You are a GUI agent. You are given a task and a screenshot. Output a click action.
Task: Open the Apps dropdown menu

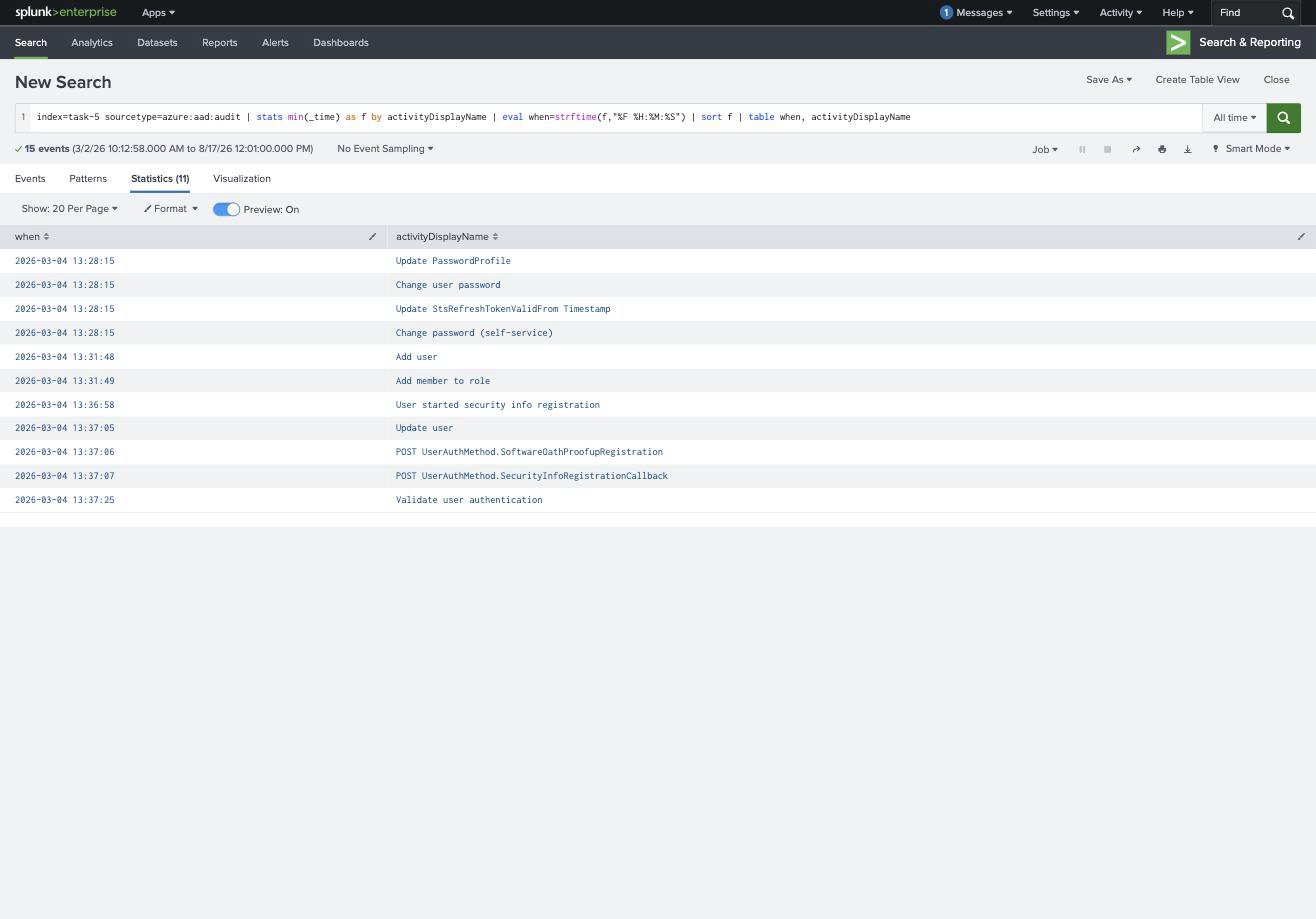158,13
